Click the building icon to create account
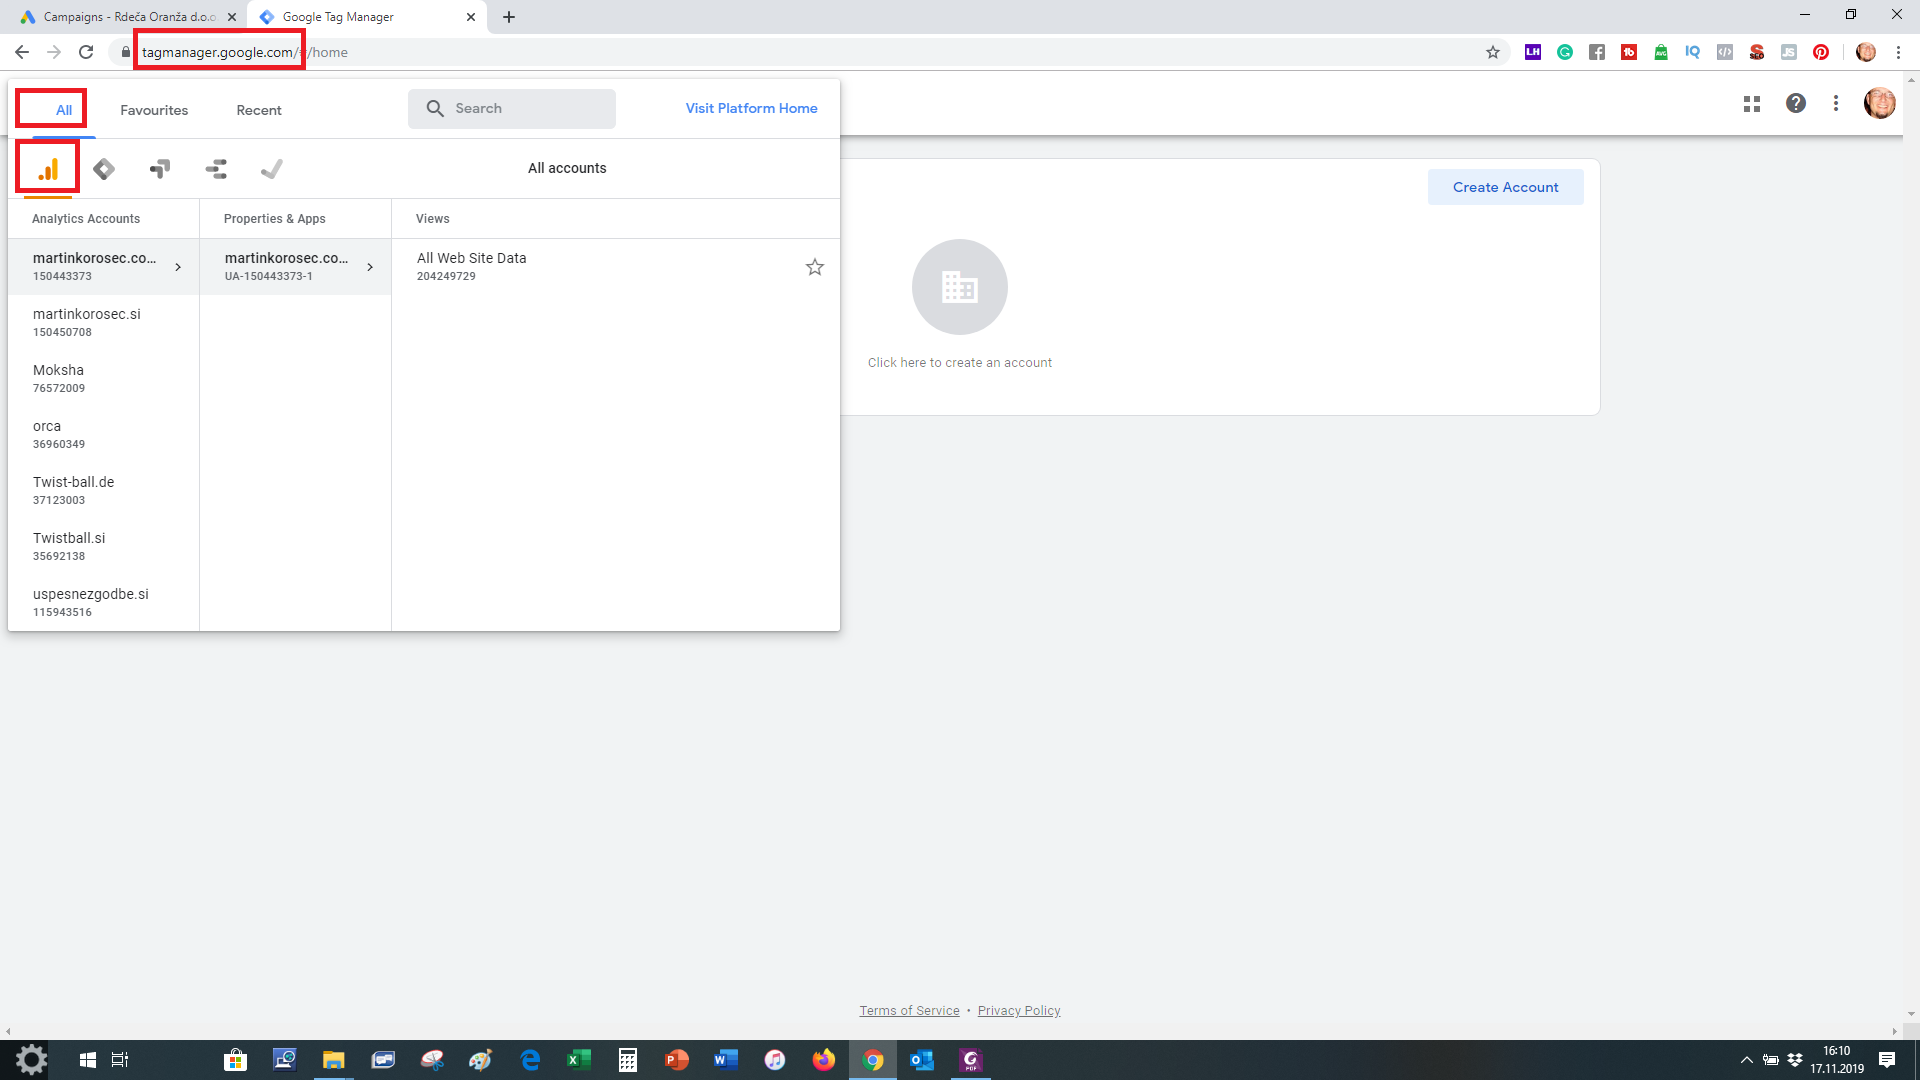The height and width of the screenshot is (1080, 1920). pos(959,287)
